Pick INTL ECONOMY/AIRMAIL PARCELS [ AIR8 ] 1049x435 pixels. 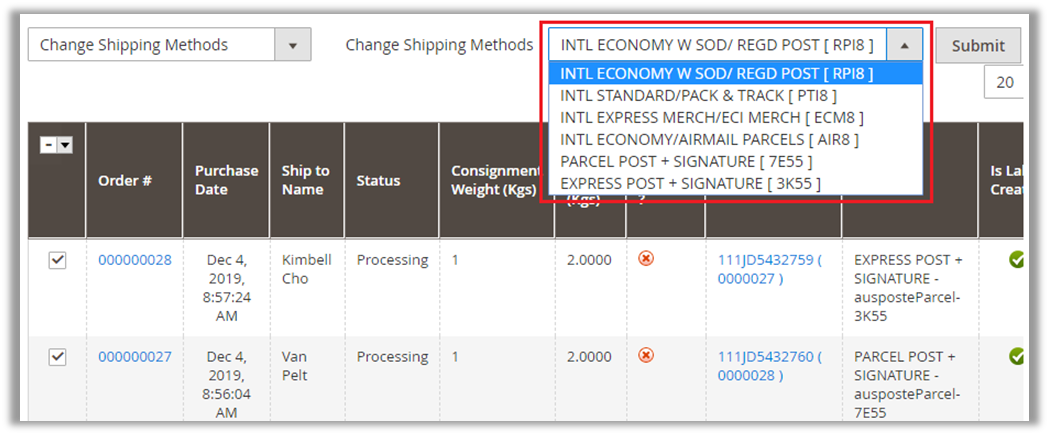pyautogui.click(x=709, y=139)
